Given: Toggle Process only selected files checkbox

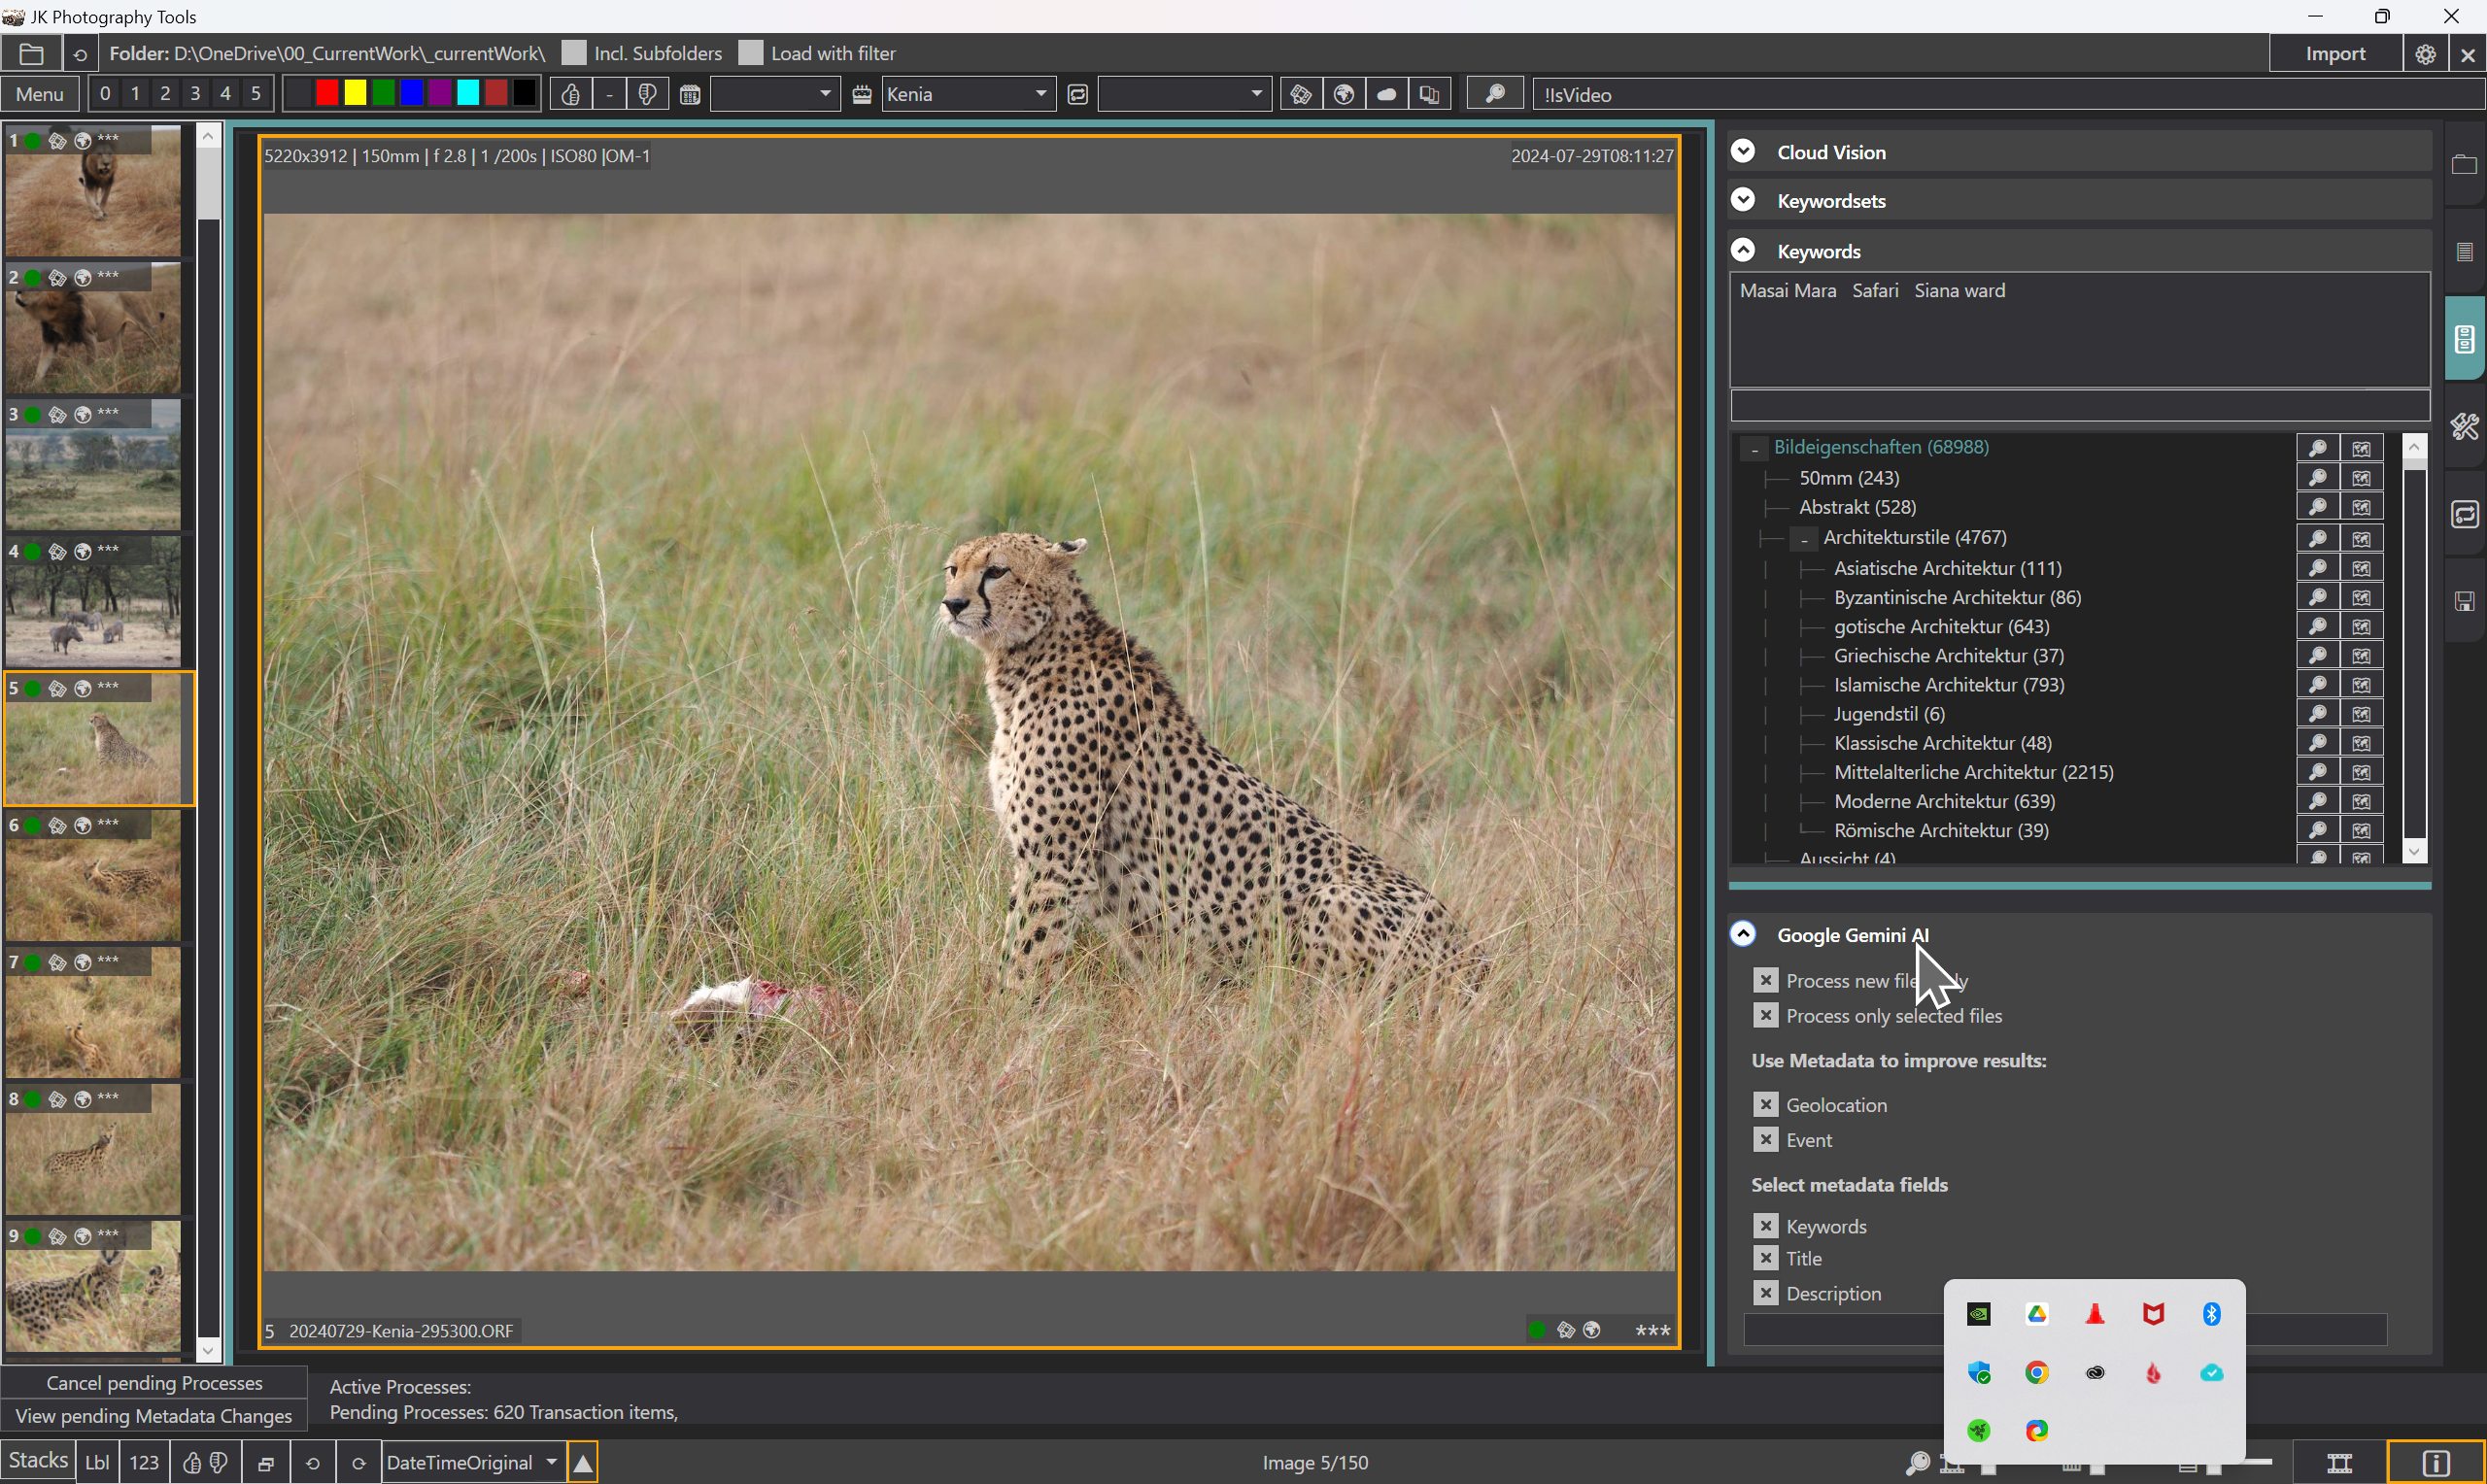Looking at the screenshot, I should coord(1766,1015).
